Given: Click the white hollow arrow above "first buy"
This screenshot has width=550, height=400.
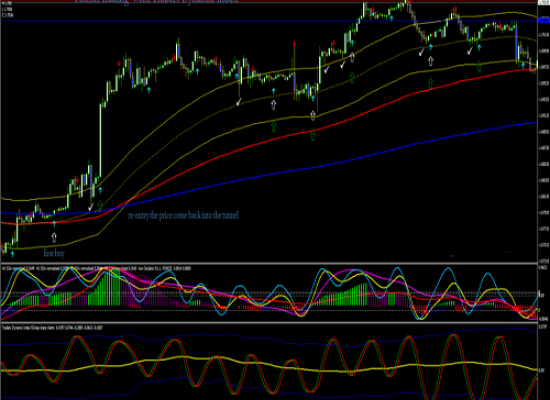Looking at the screenshot, I should pos(54,238).
